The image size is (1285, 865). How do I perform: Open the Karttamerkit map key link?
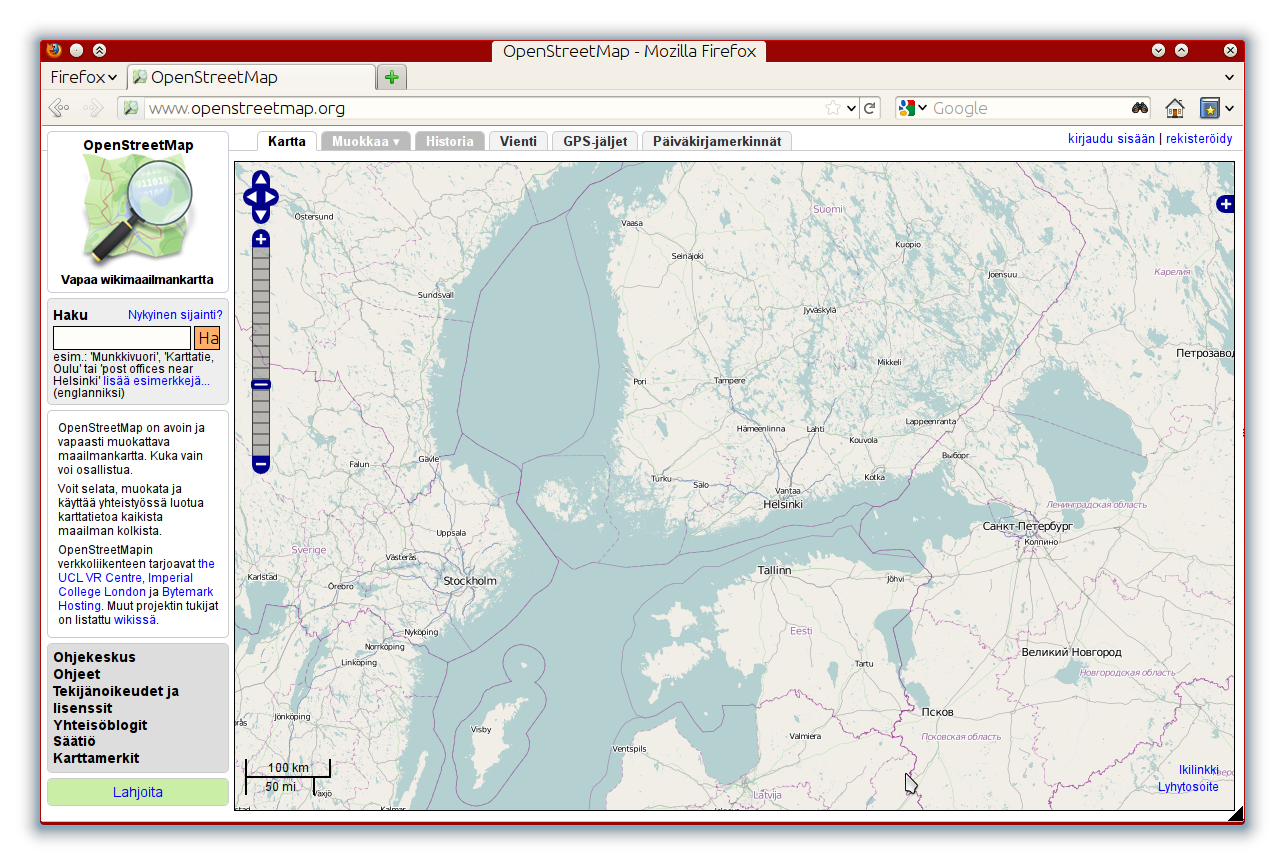pos(96,758)
